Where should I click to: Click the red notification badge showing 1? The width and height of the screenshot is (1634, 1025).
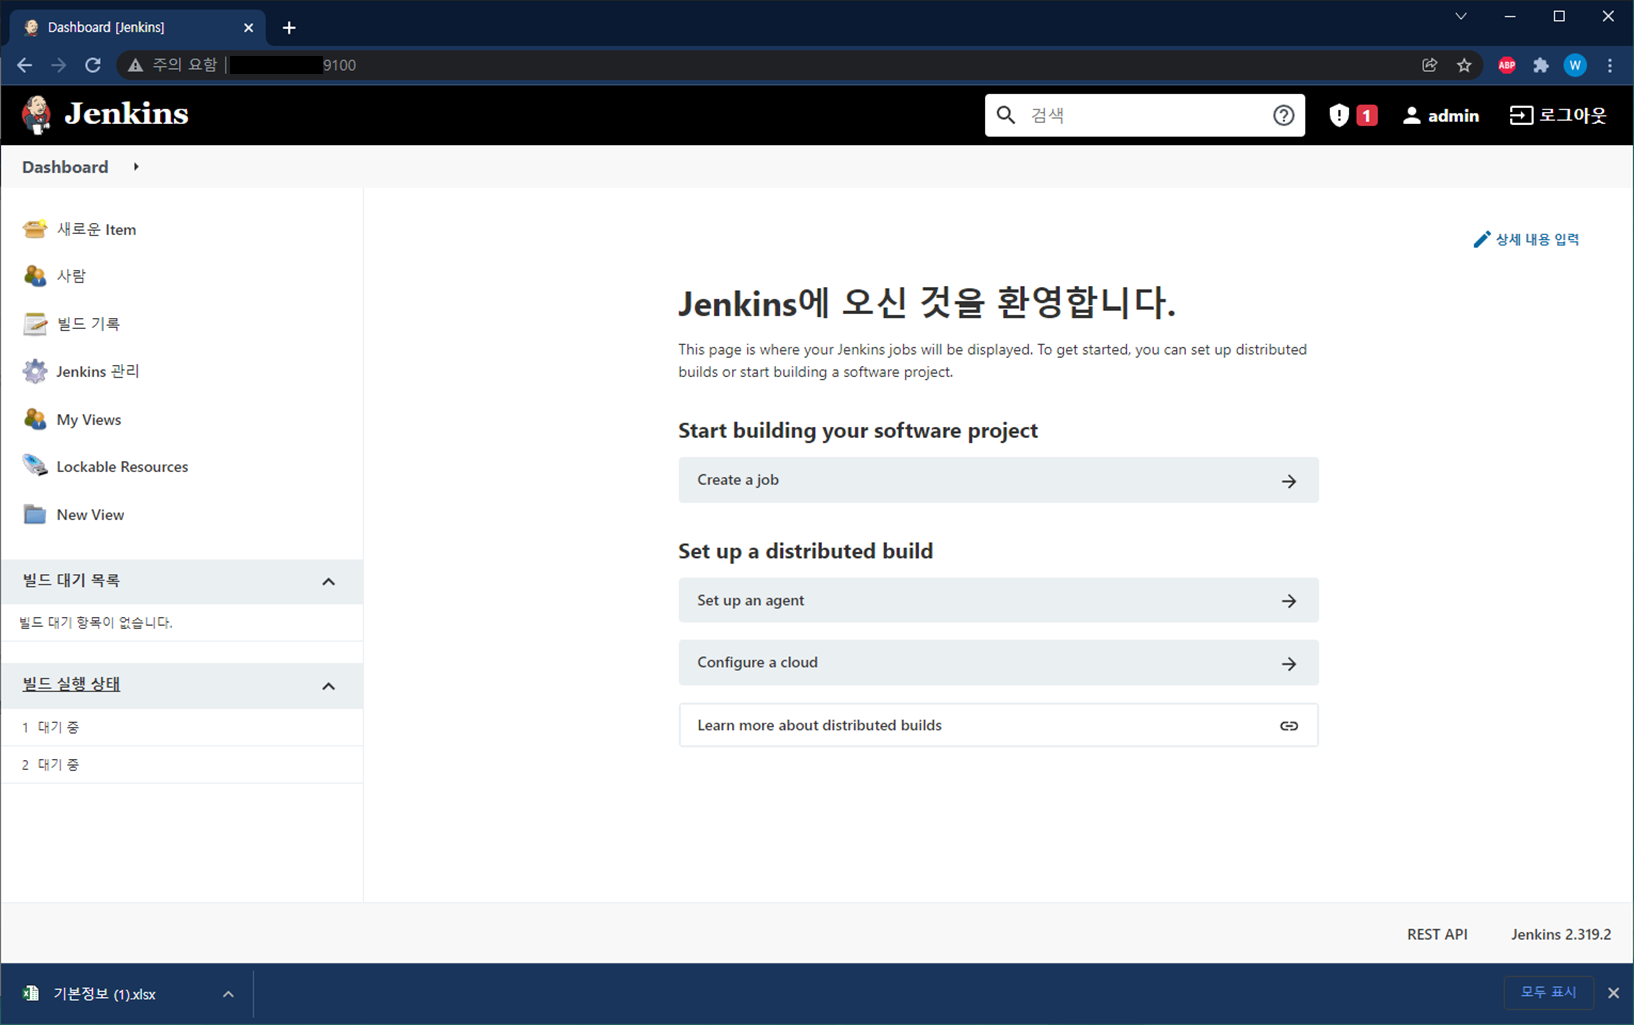coord(1366,116)
